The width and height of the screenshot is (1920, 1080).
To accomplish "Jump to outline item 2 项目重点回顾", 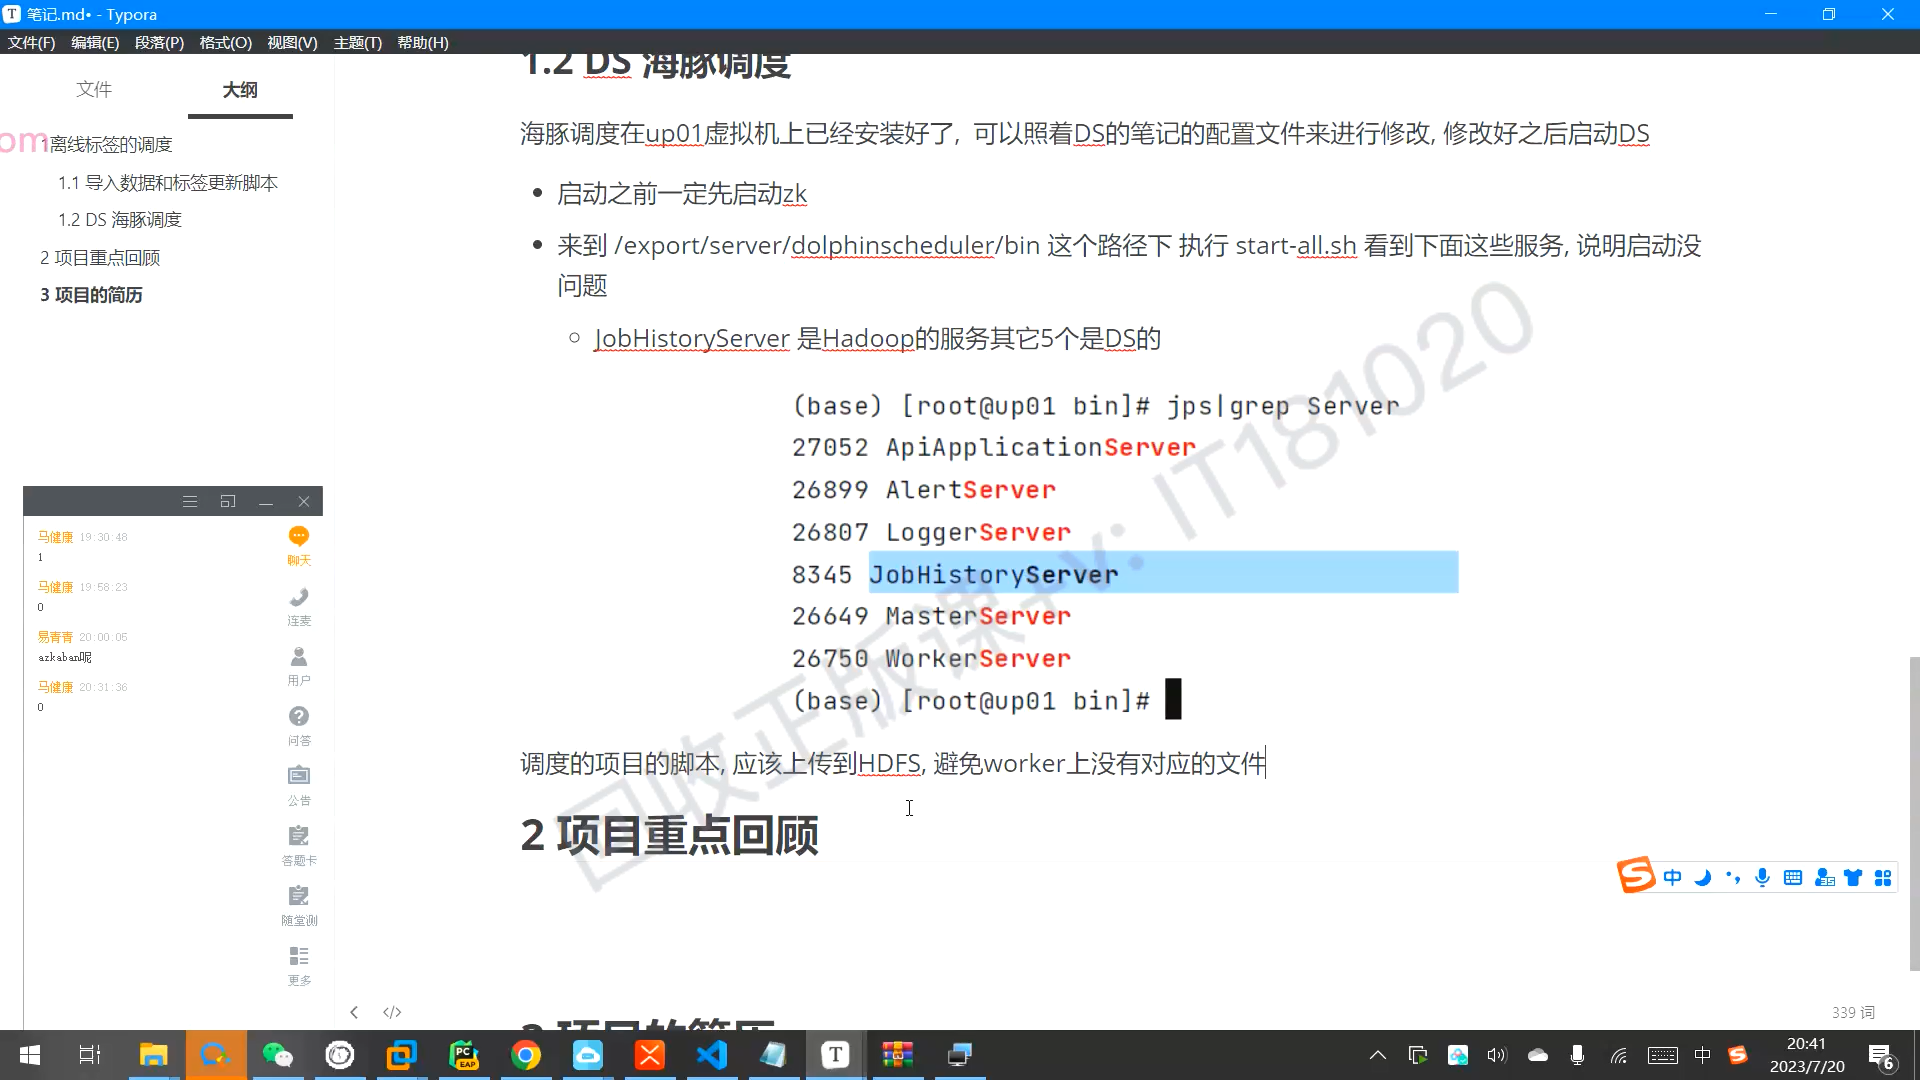I will 100,257.
